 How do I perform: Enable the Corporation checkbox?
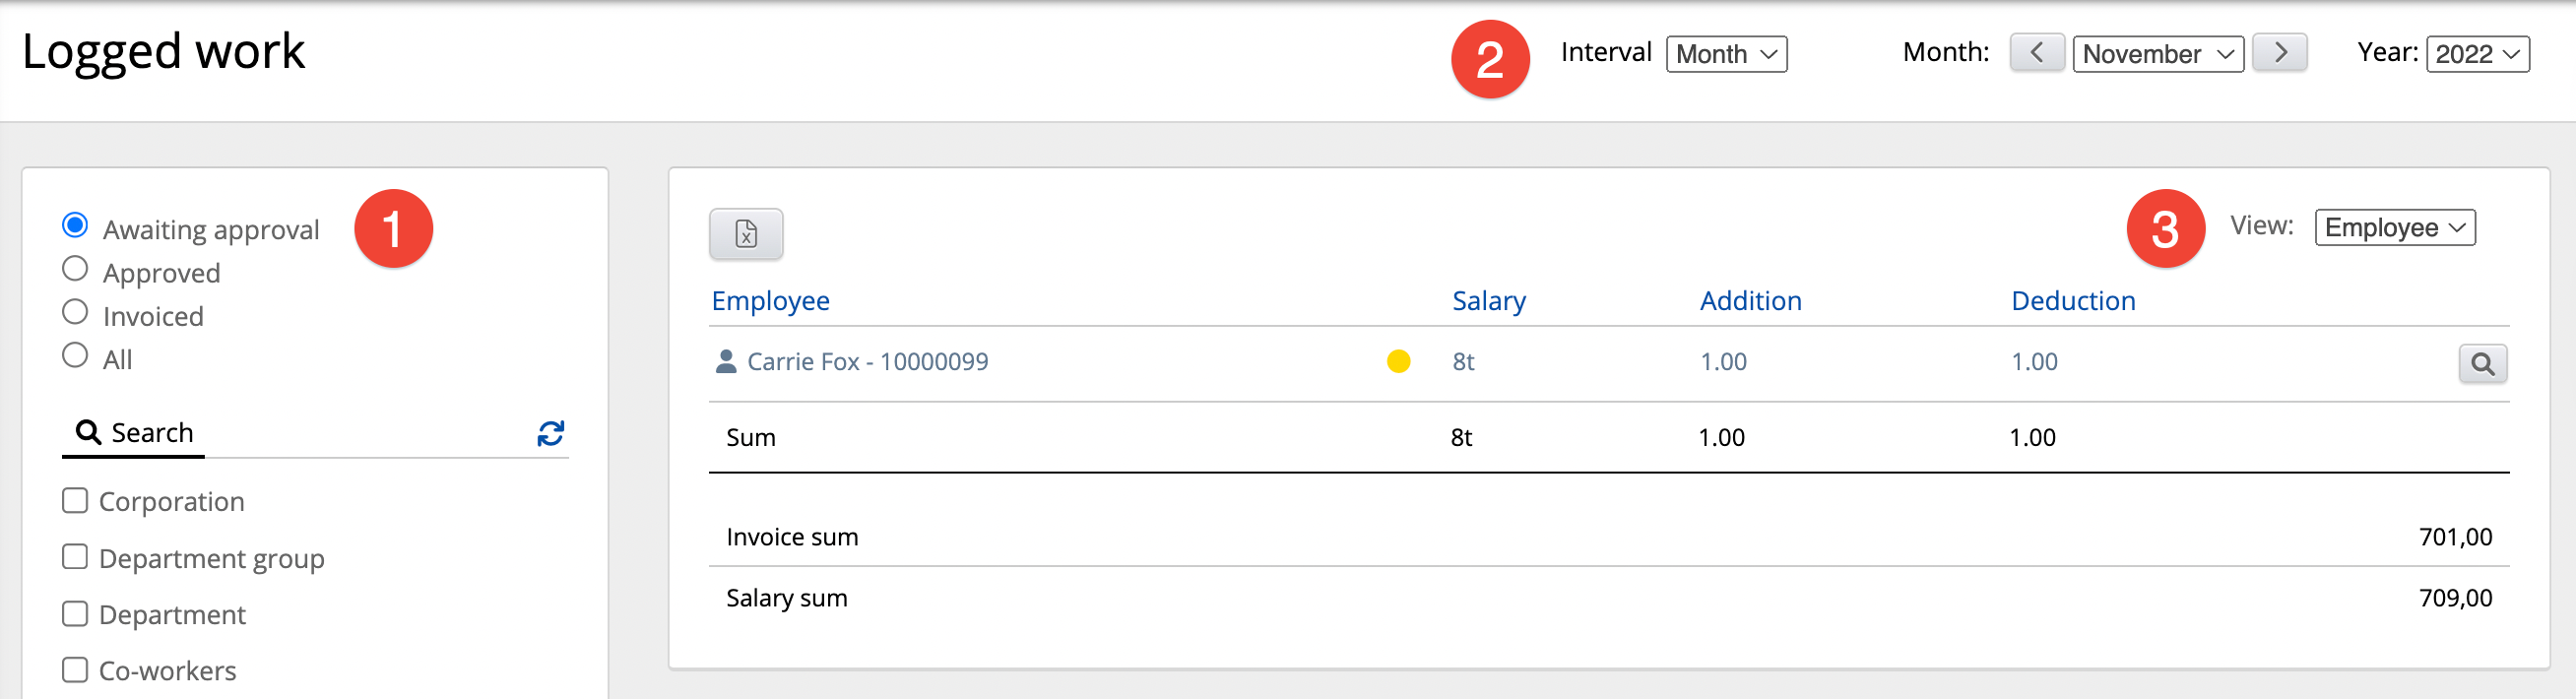pyautogui.click(x=75, y=501)
